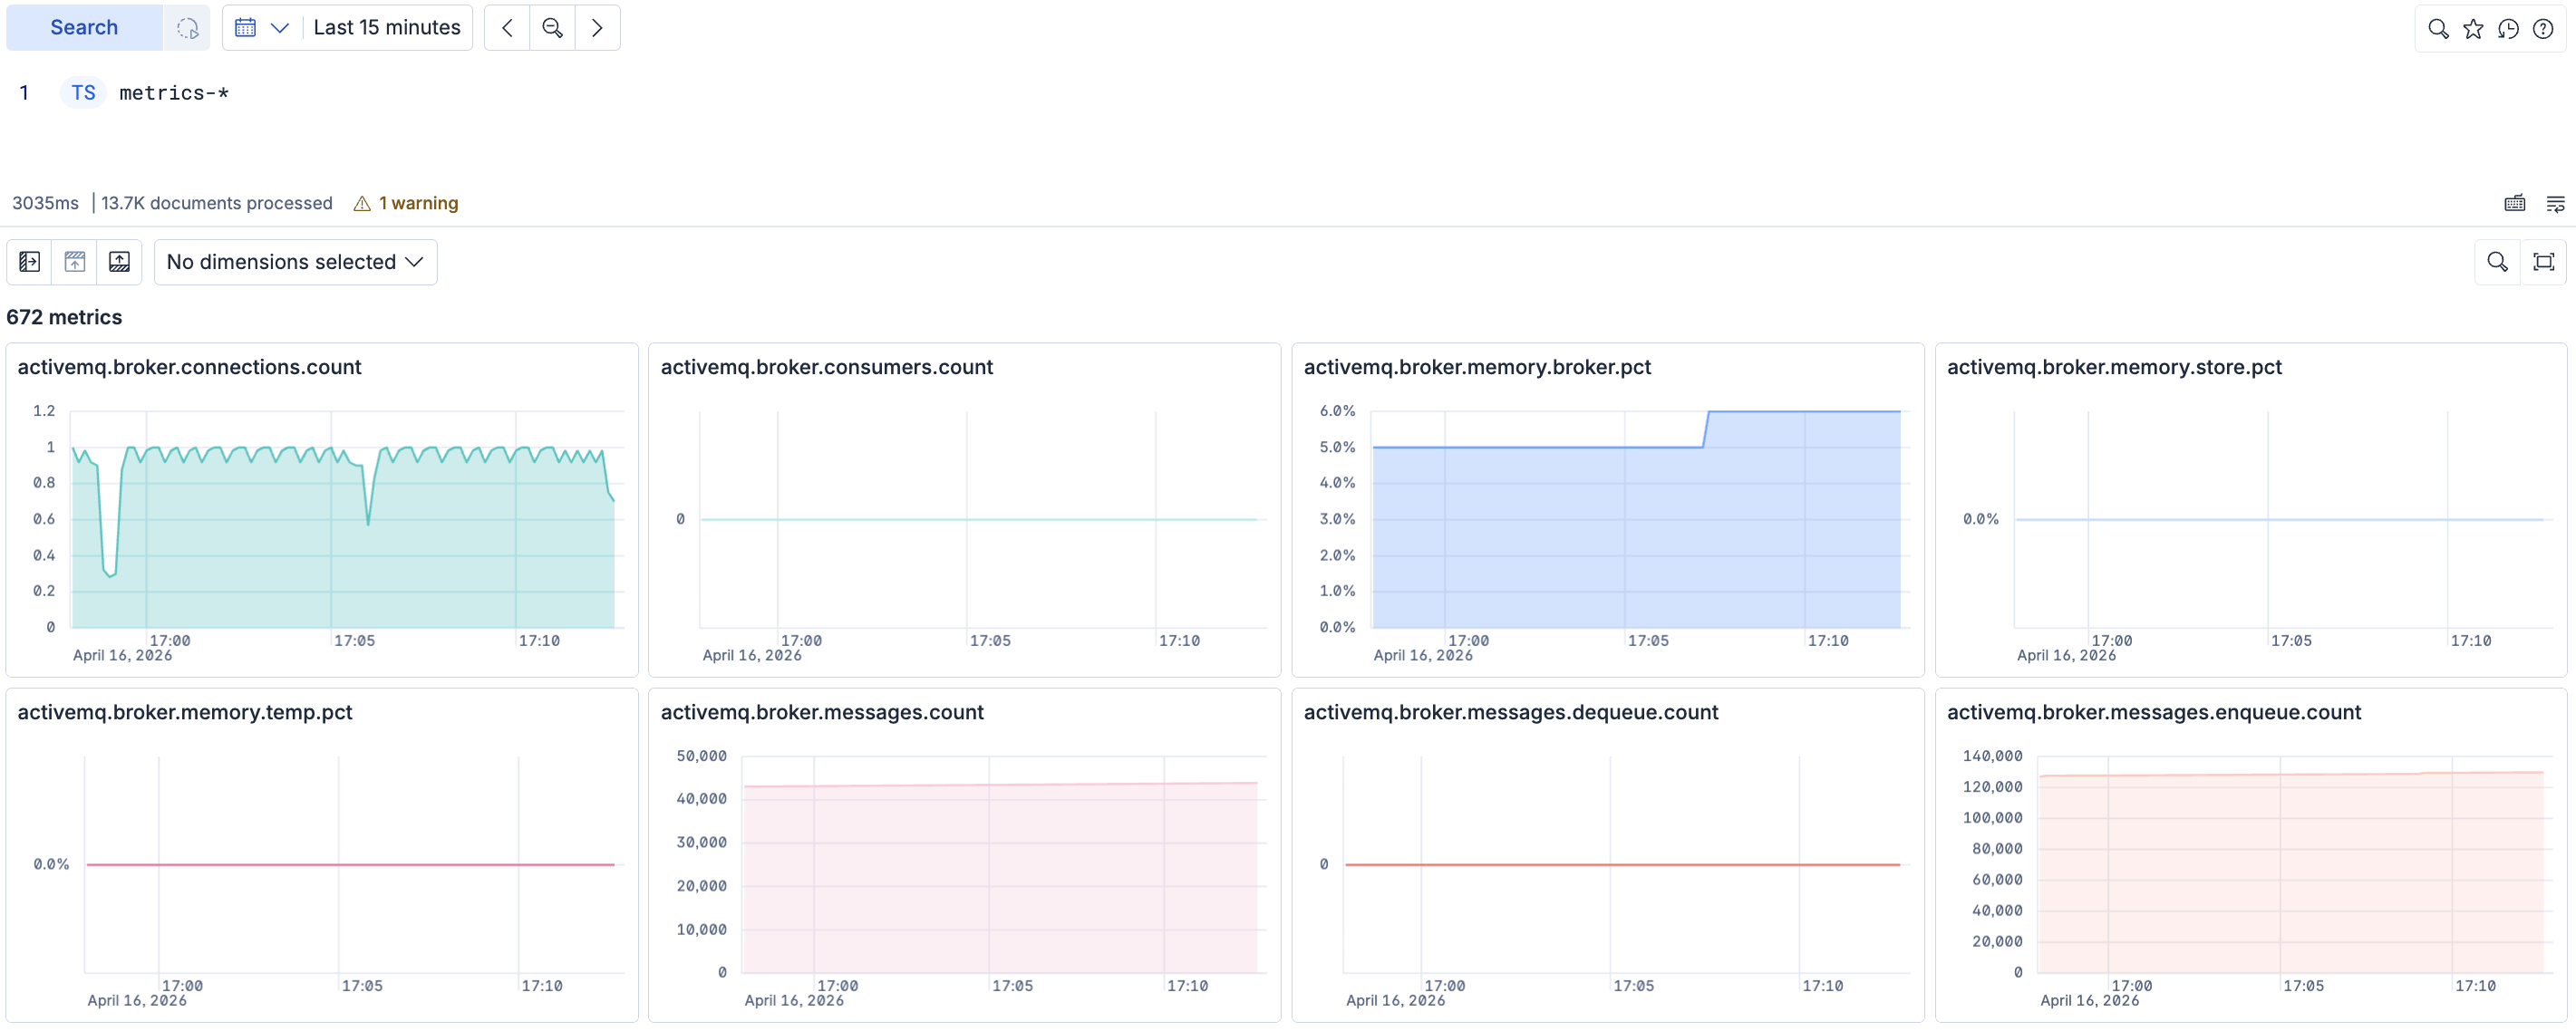Image resolution: width=2576 pixels, height=1031 pixels.
Task: Toggle the left sidebar panel icon
Action: pos(30,262)
